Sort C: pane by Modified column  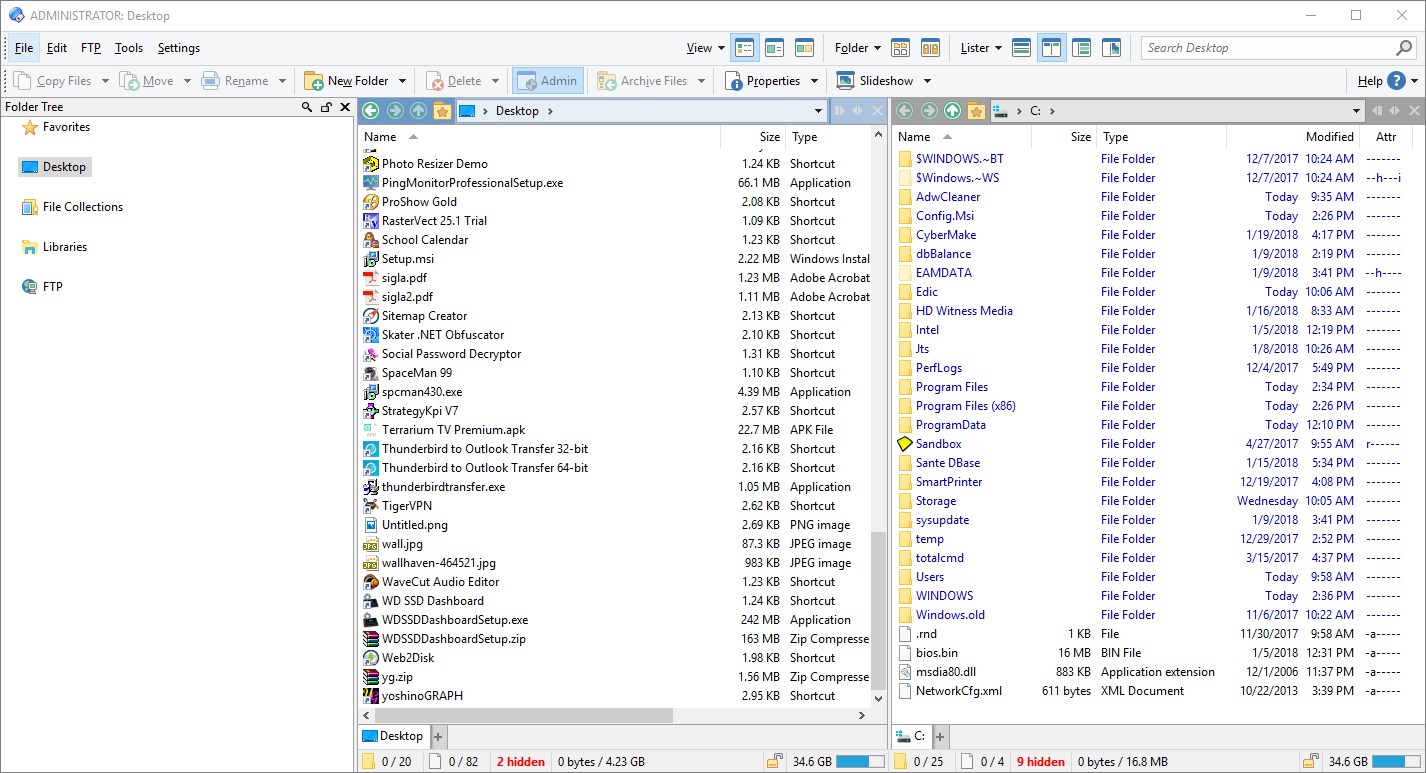tap(1293, 137)
